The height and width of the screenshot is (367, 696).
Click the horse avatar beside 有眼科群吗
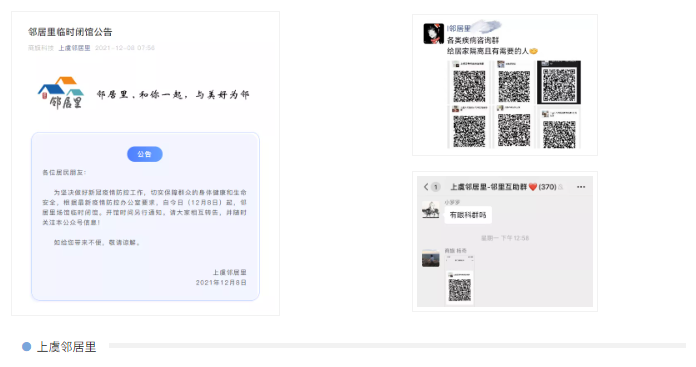(430, 210)
